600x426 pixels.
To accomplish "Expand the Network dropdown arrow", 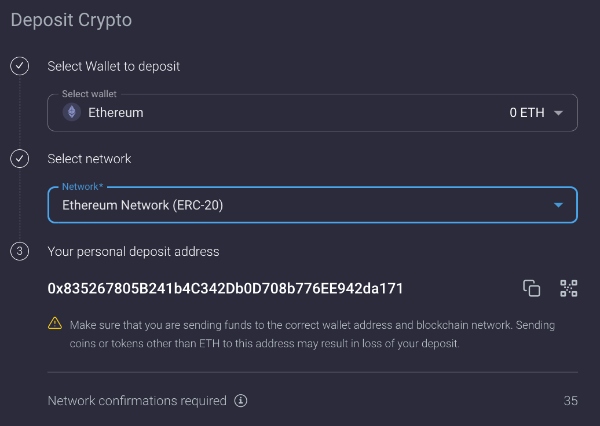I will click(558, 205).
